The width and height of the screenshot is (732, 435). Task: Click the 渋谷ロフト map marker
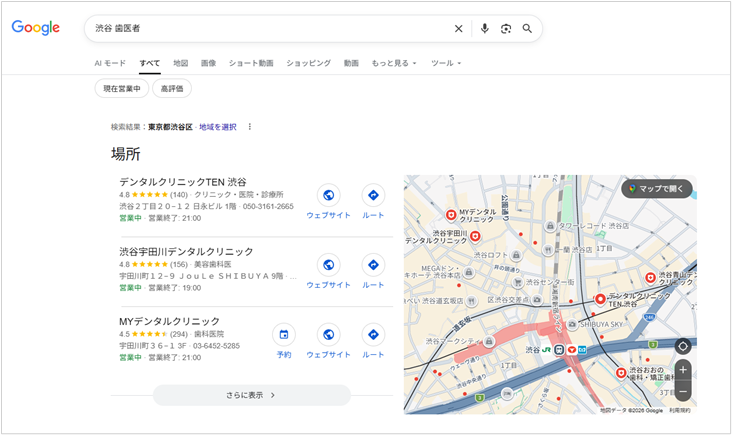coord(516,255)
